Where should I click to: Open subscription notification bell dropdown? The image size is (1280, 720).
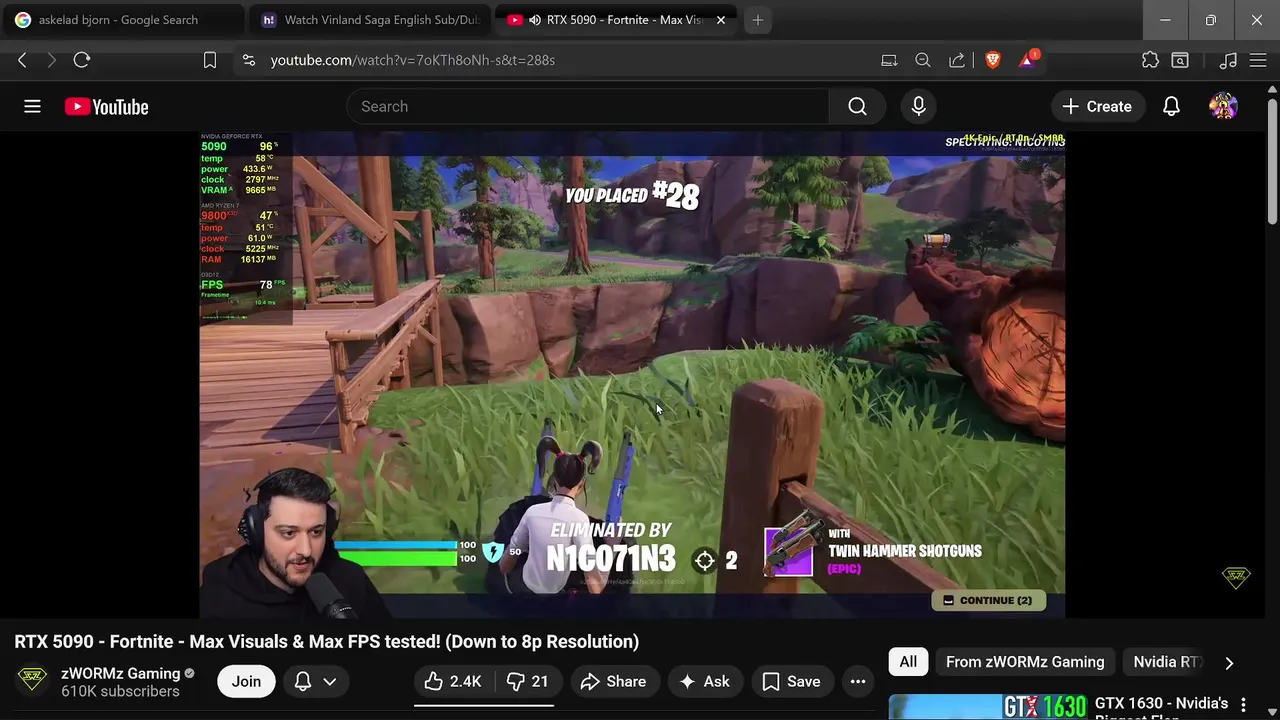[x=314, y=681]
